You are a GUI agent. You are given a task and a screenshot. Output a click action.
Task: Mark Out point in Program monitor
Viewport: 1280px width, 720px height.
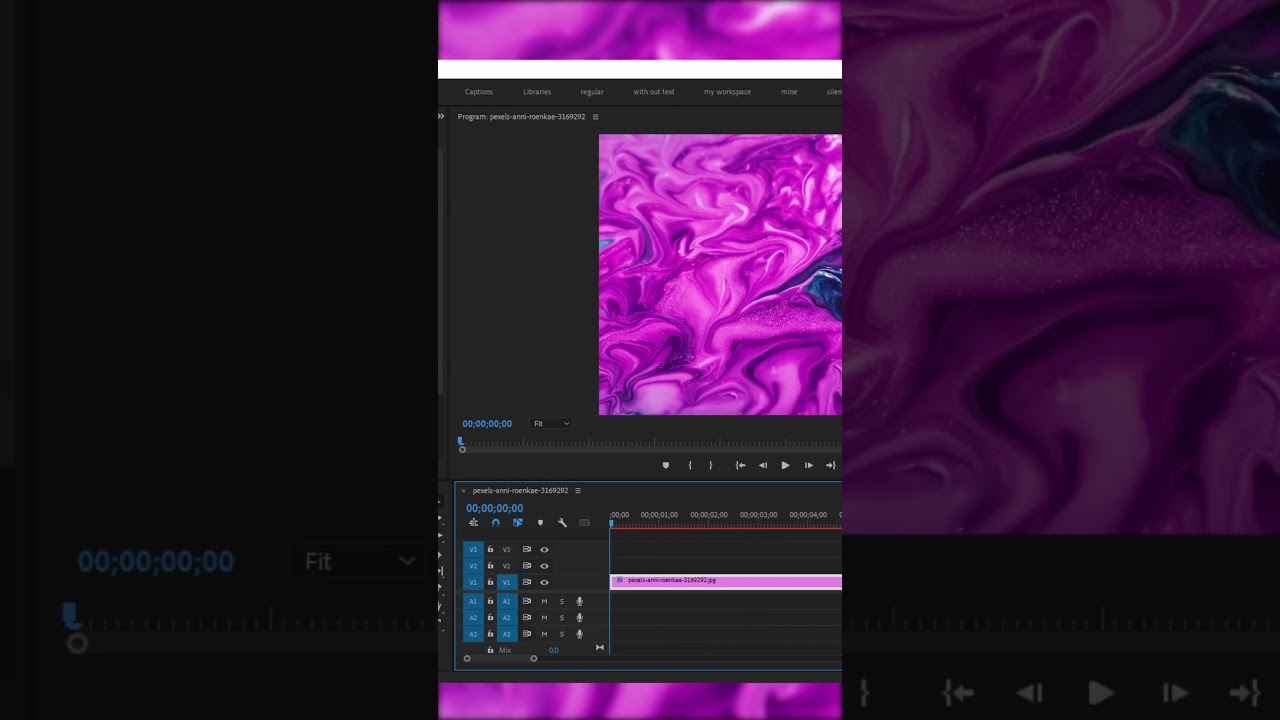[x=711, y=465]
